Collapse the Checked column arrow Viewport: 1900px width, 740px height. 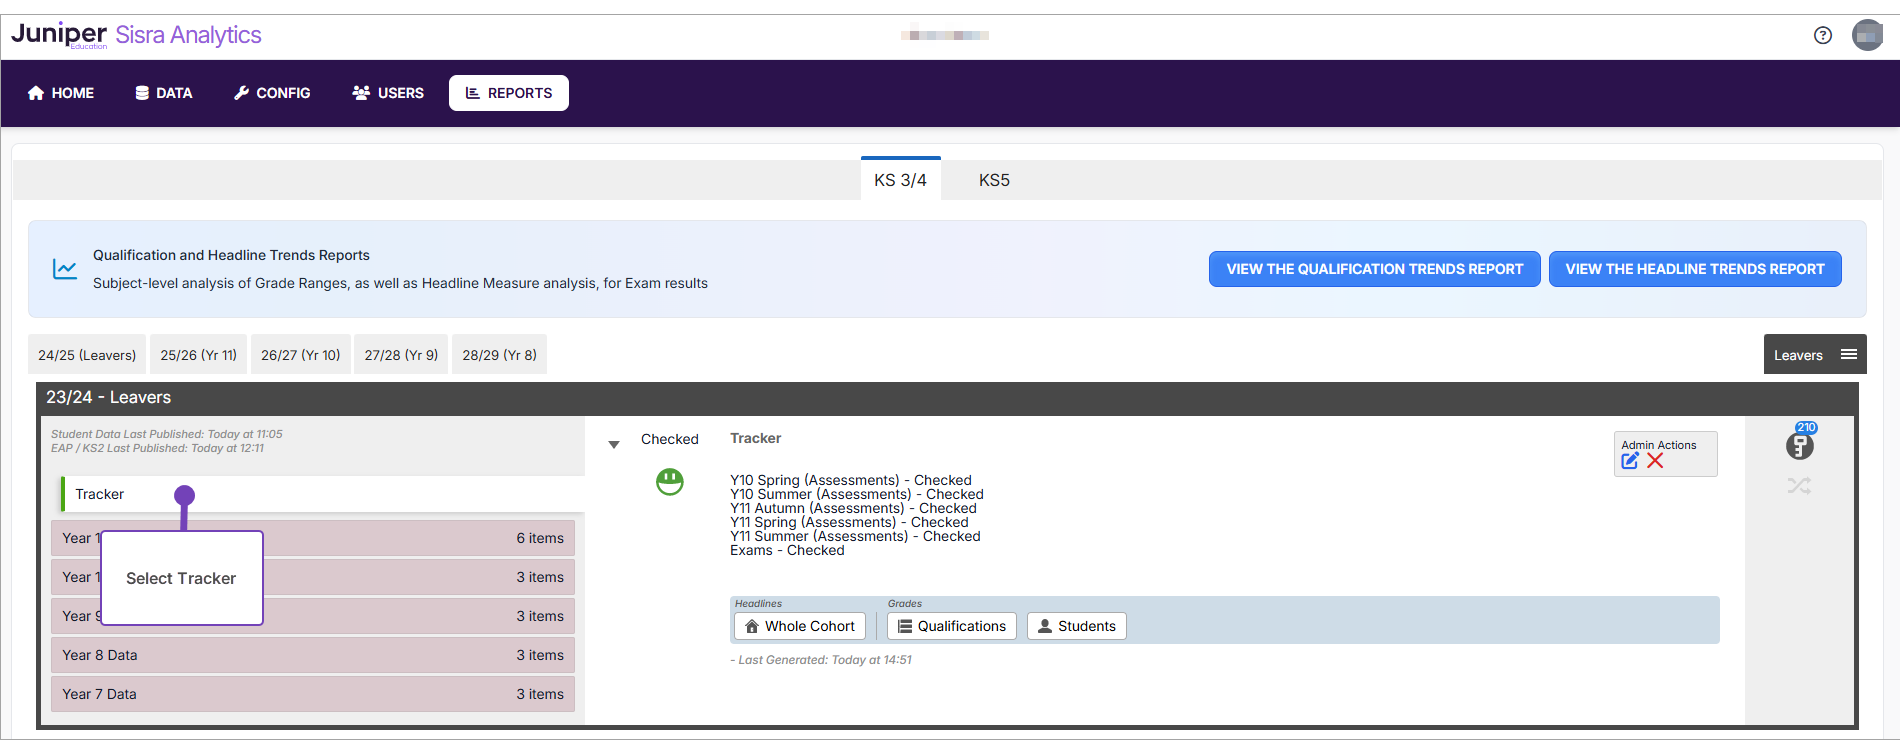click(x=614, y=444)
